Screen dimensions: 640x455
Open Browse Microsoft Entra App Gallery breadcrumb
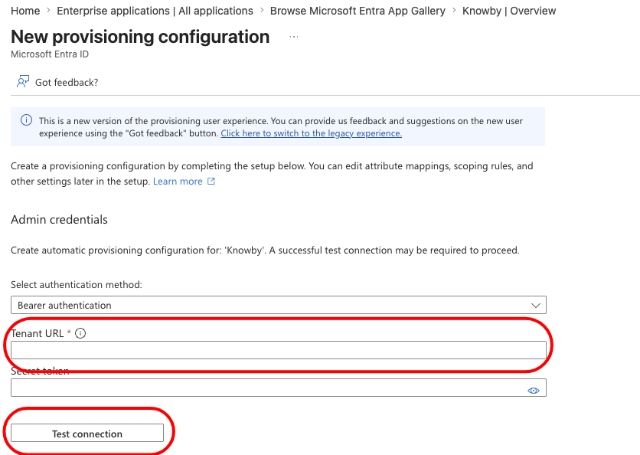point(358,11)
